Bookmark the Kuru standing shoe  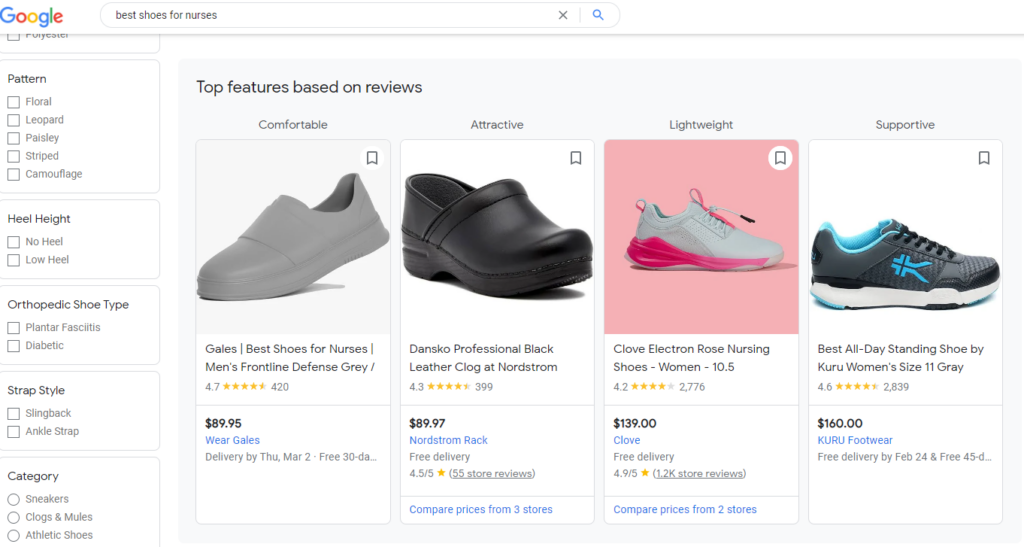coord(984,158)
